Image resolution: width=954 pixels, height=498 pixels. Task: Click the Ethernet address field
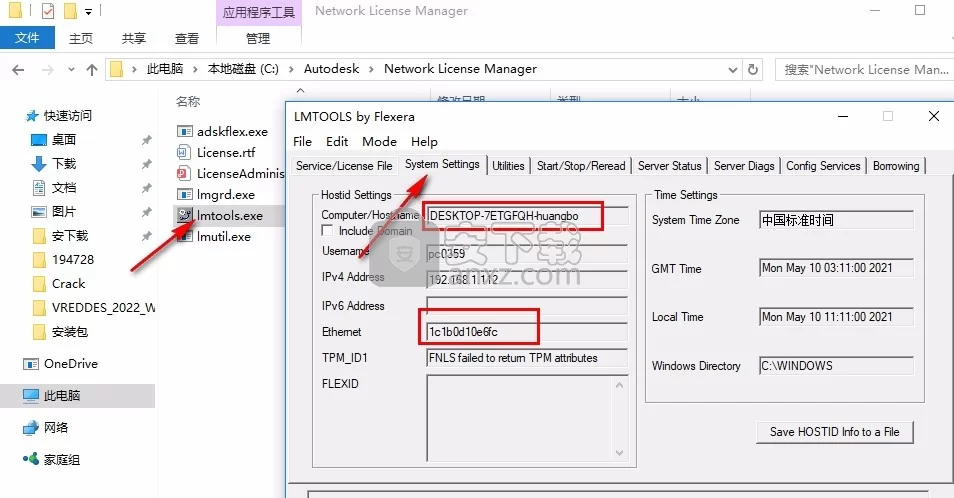[526, 332]
